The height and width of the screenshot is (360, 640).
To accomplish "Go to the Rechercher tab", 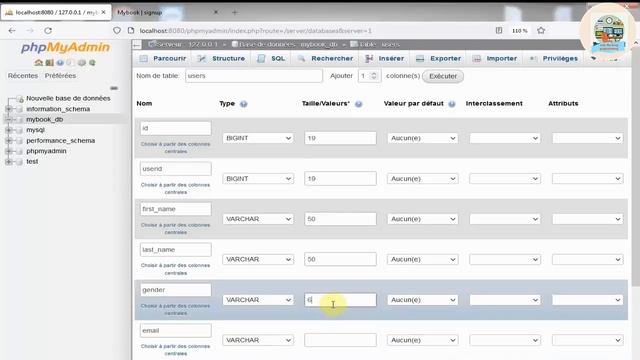I will click(326, 58).
